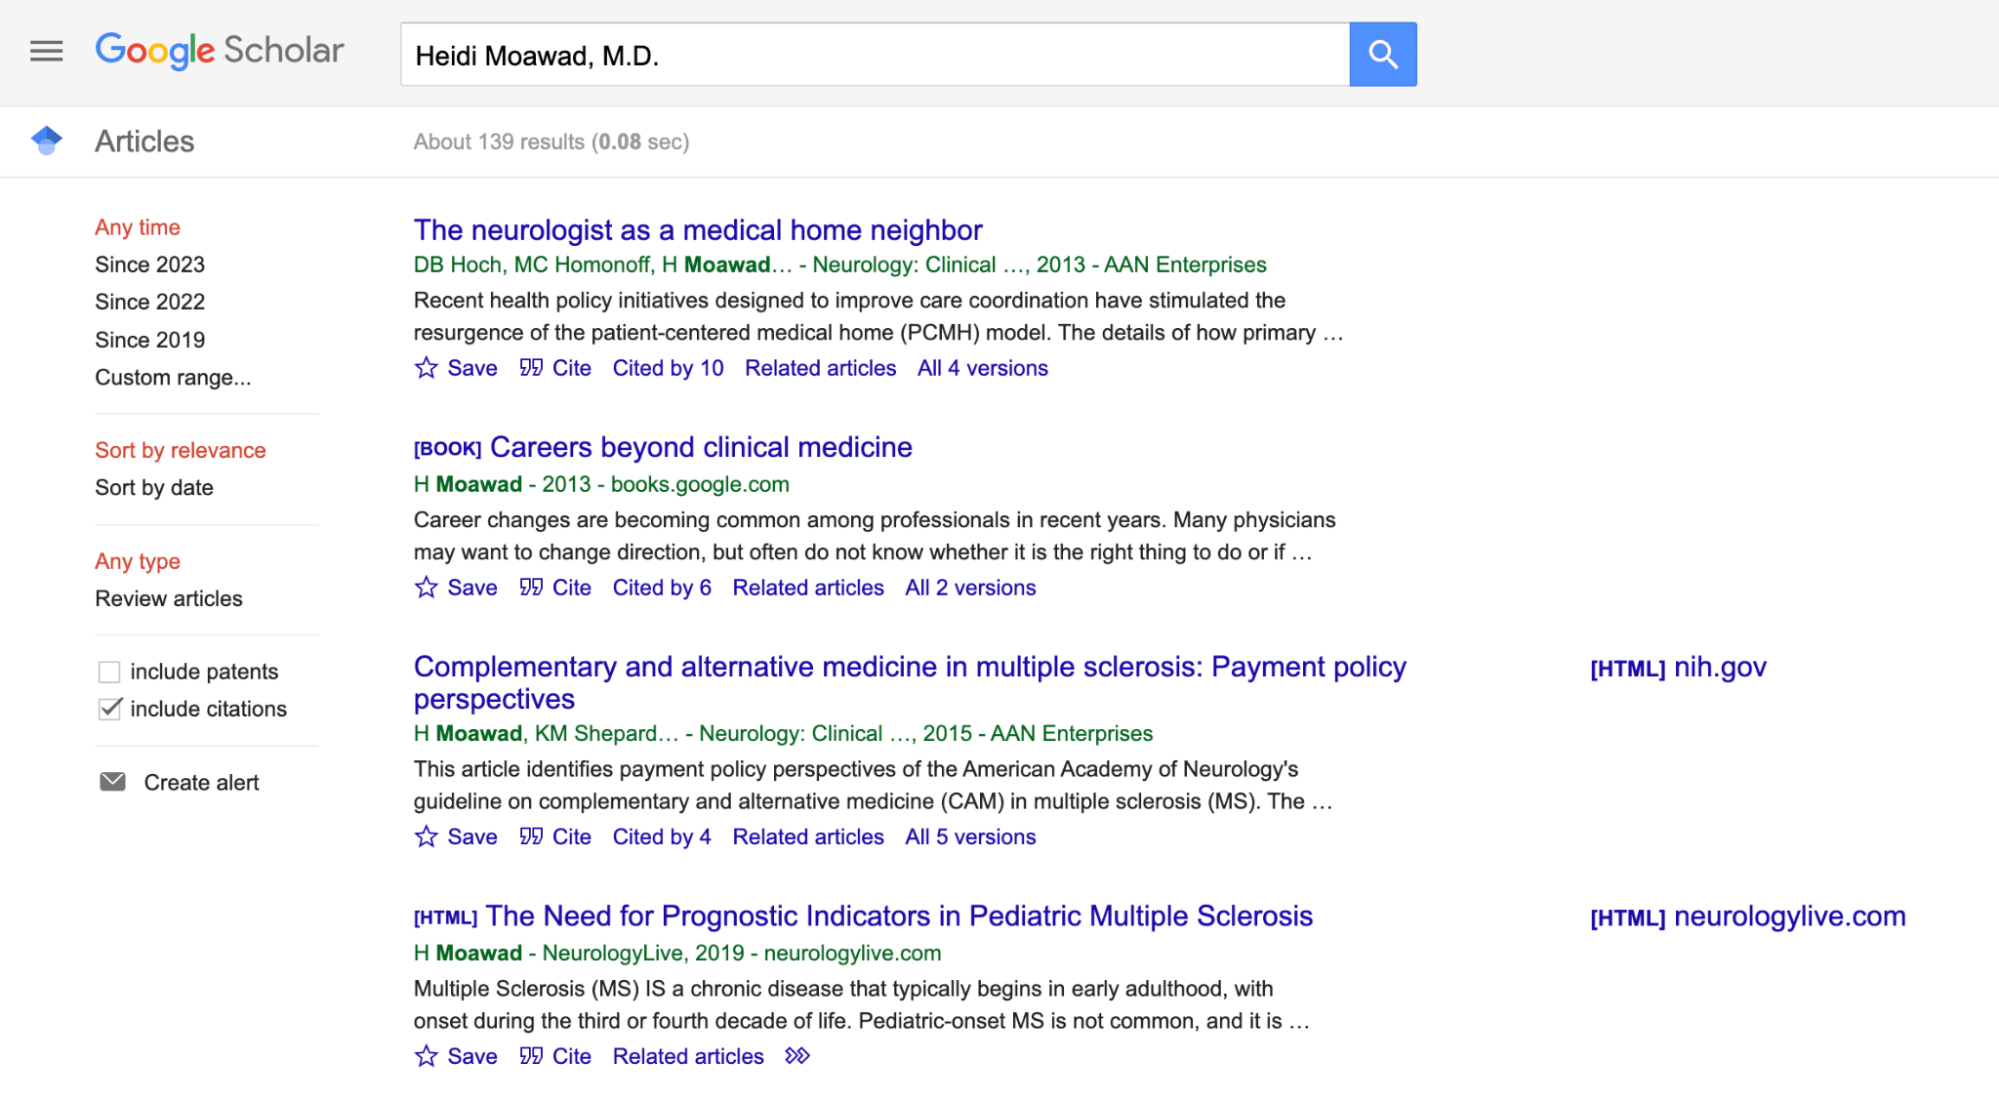The image size is (1999, 1100).
Task: Enable the include patents checkbox
Action: tap(109, 671)
